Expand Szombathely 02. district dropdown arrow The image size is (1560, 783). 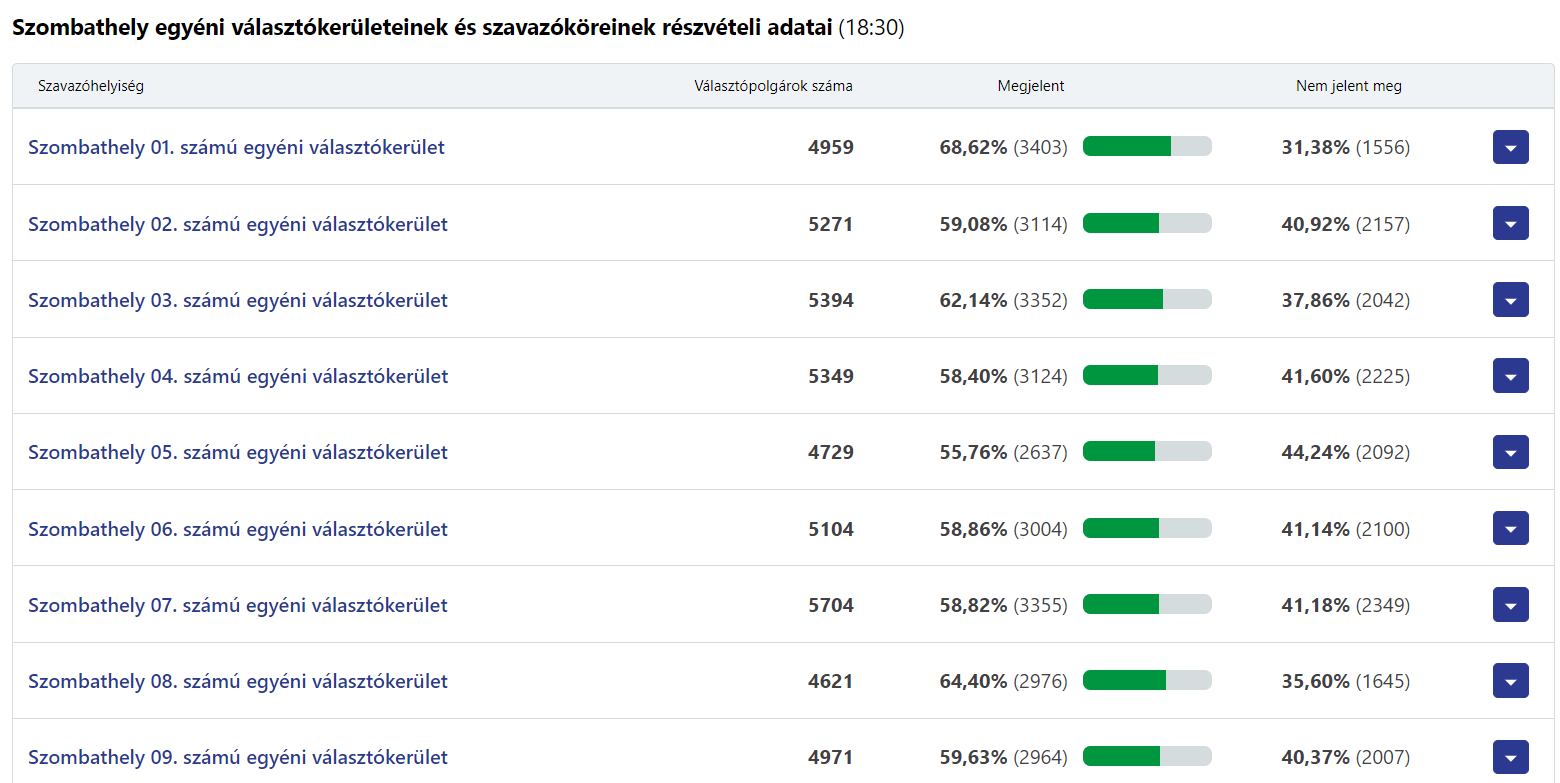pyautogui.click(x=1510, y=223)
